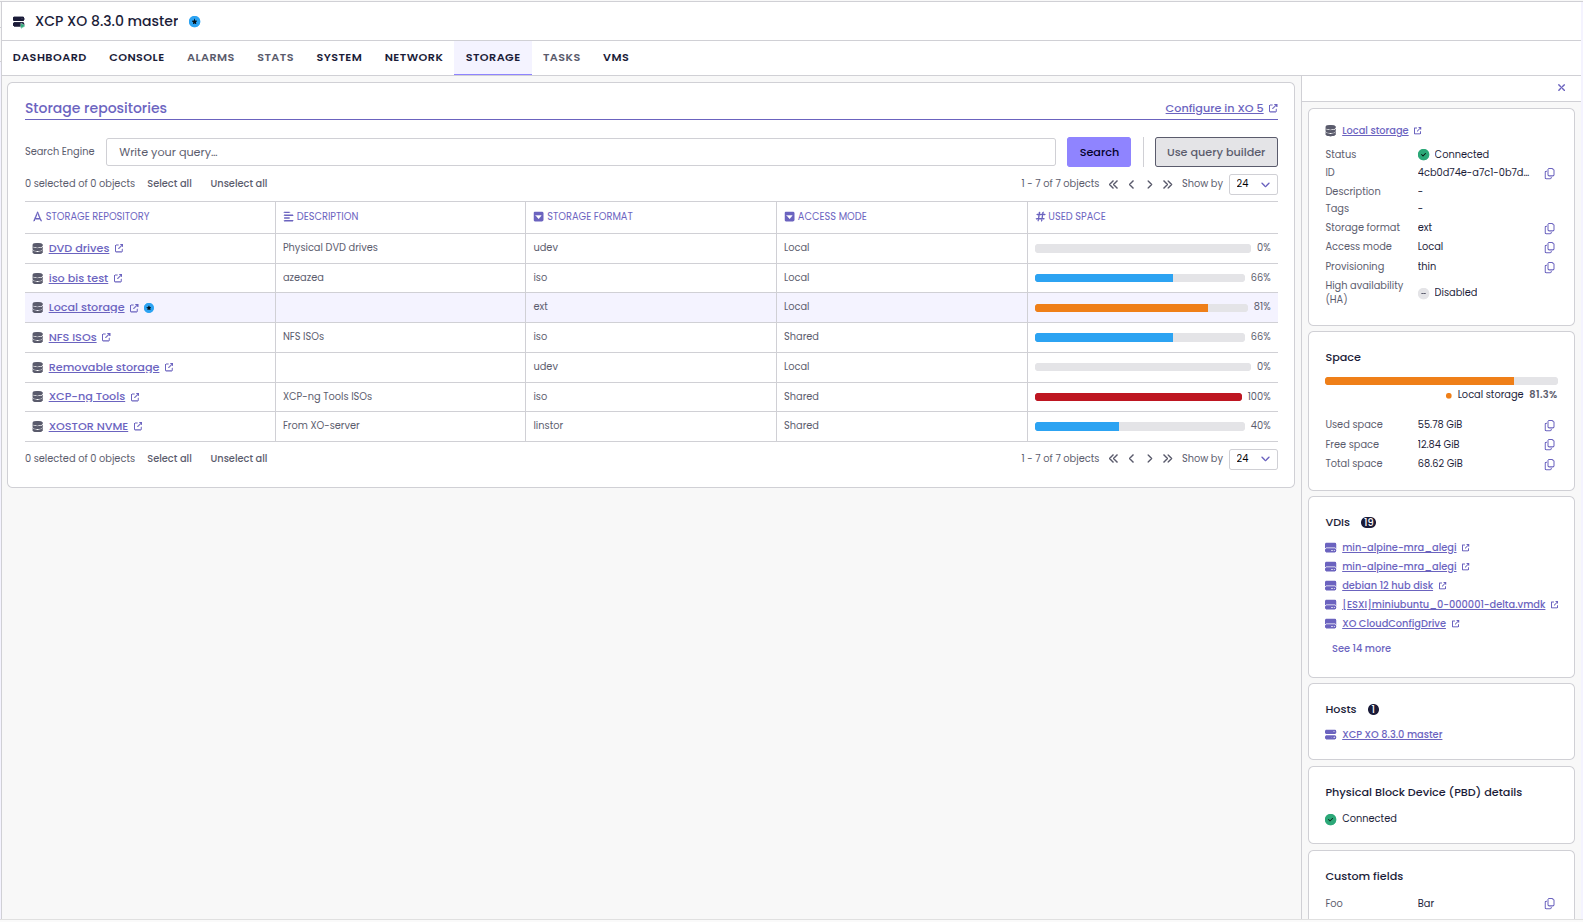Open the top Show by dropdown

(1252, 184)
